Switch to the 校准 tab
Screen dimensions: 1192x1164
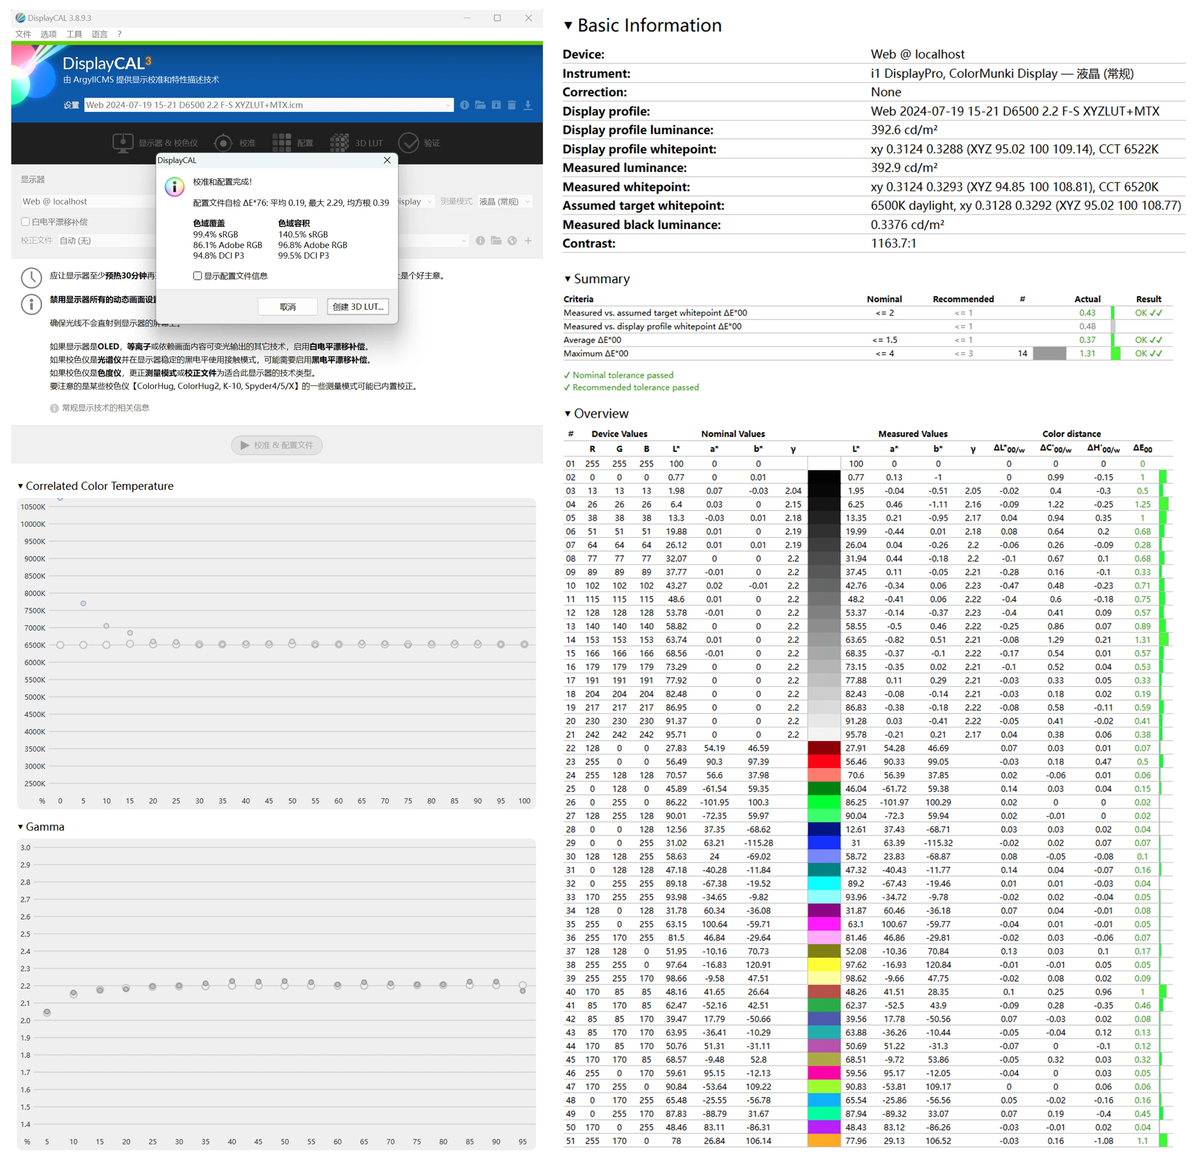click(235, 143)
